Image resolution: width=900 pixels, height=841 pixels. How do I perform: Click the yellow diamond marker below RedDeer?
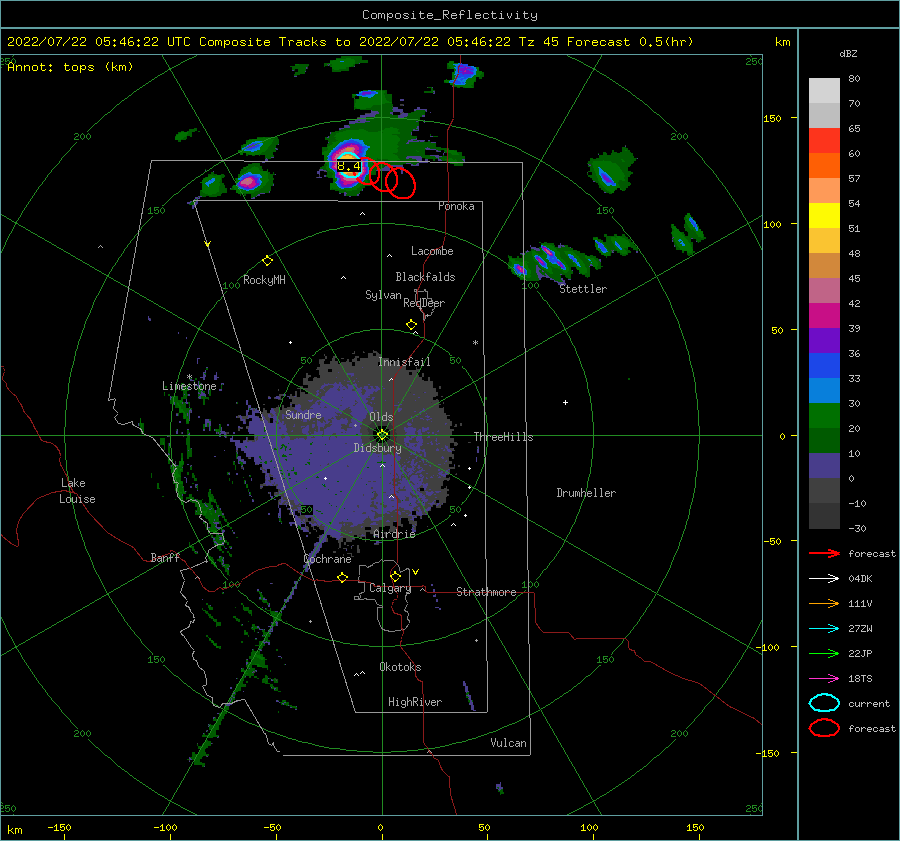(412, 325)
